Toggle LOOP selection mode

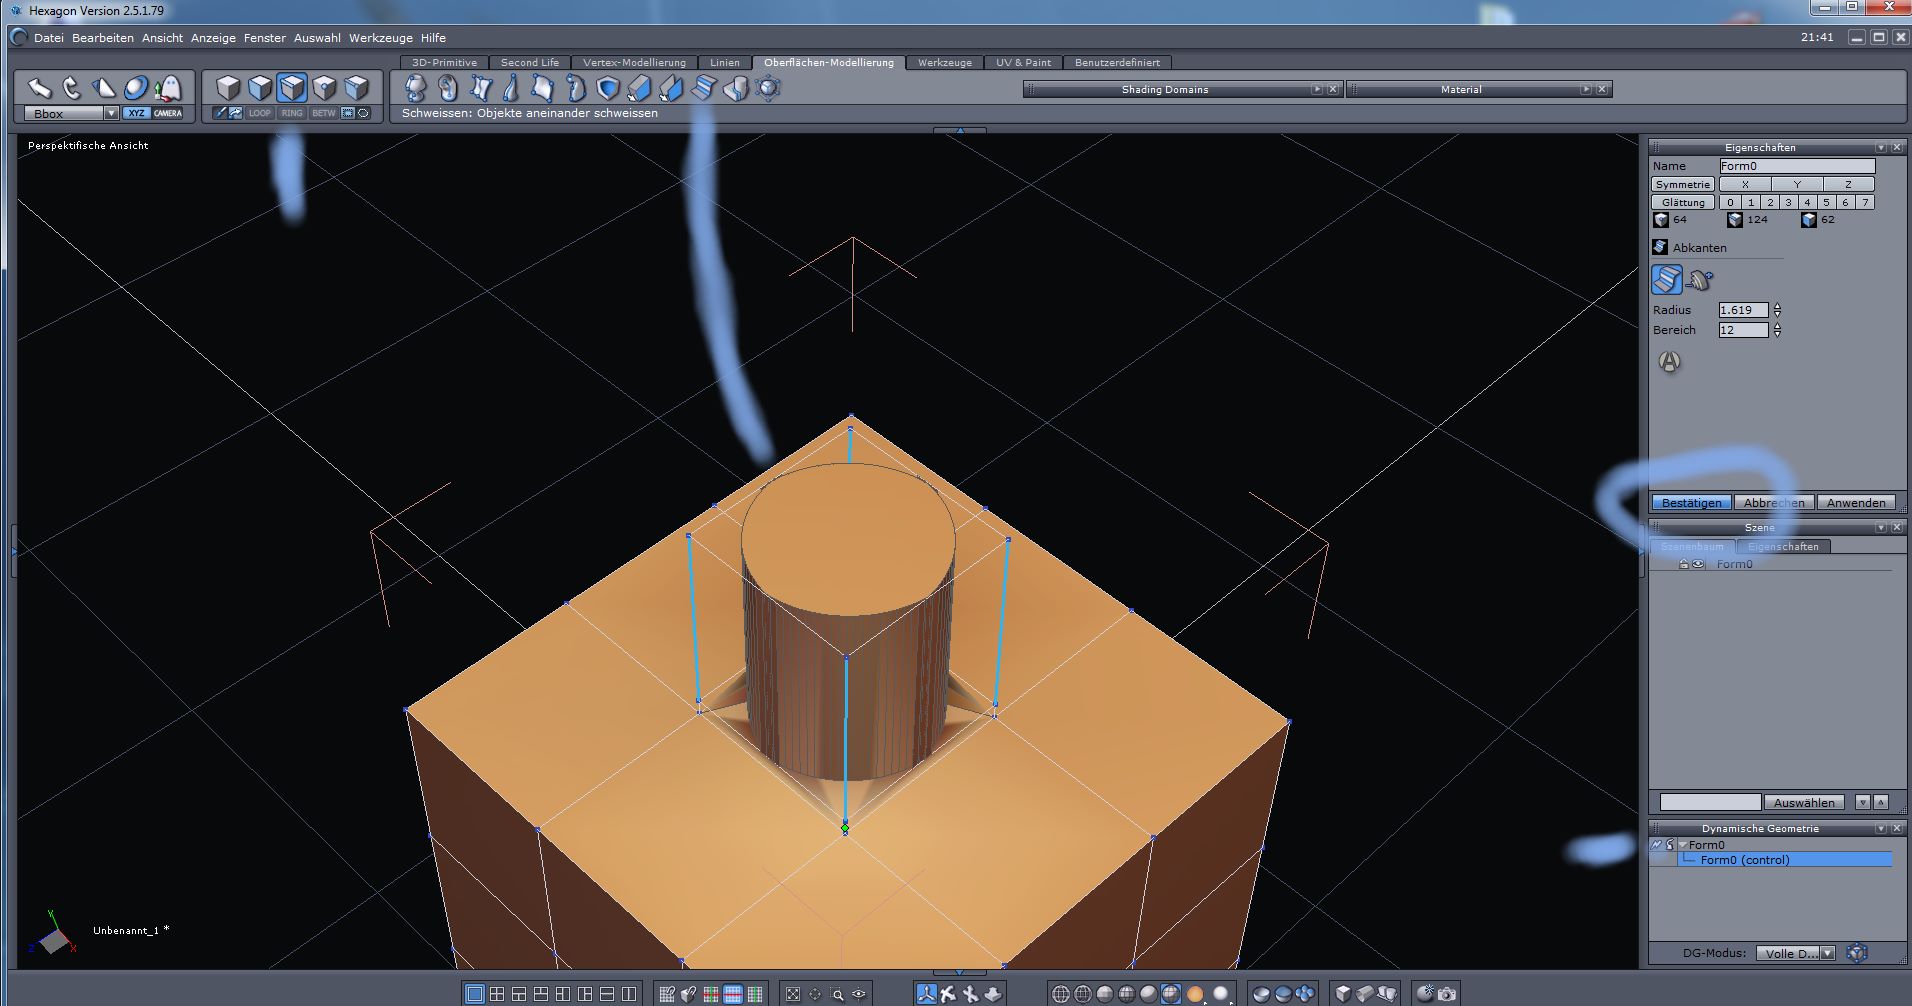click(x=260, y=113)
